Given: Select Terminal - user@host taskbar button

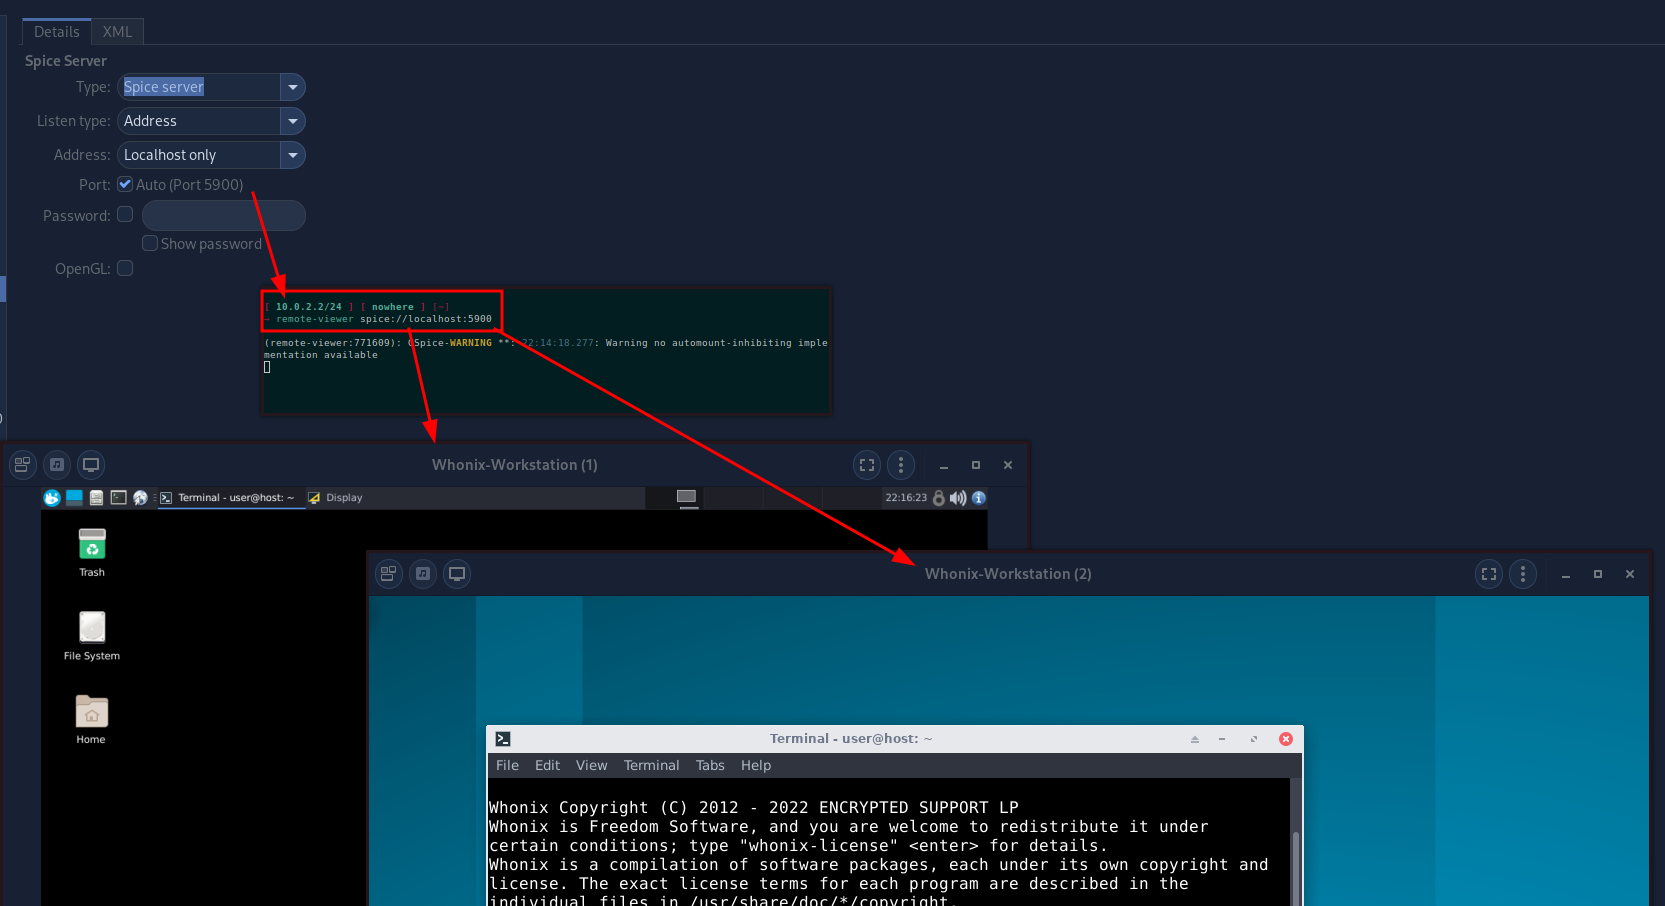Looking at the screenshot, I should point(229,498).
